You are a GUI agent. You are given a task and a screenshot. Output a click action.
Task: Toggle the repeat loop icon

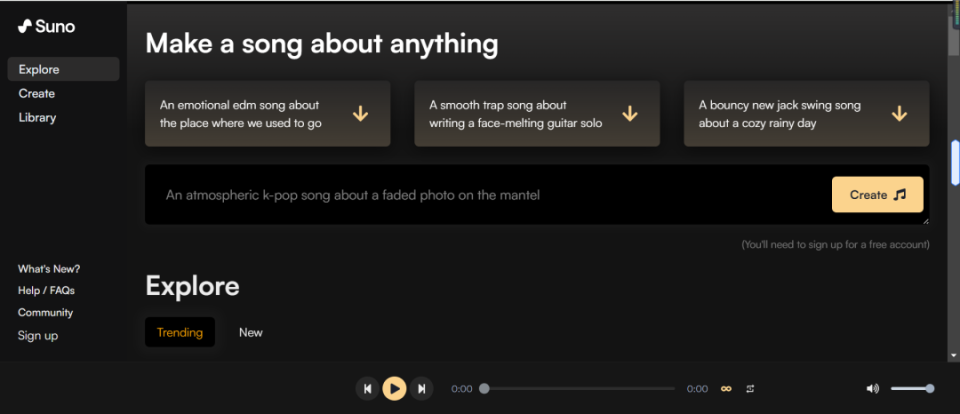click(x=749, y=388)
